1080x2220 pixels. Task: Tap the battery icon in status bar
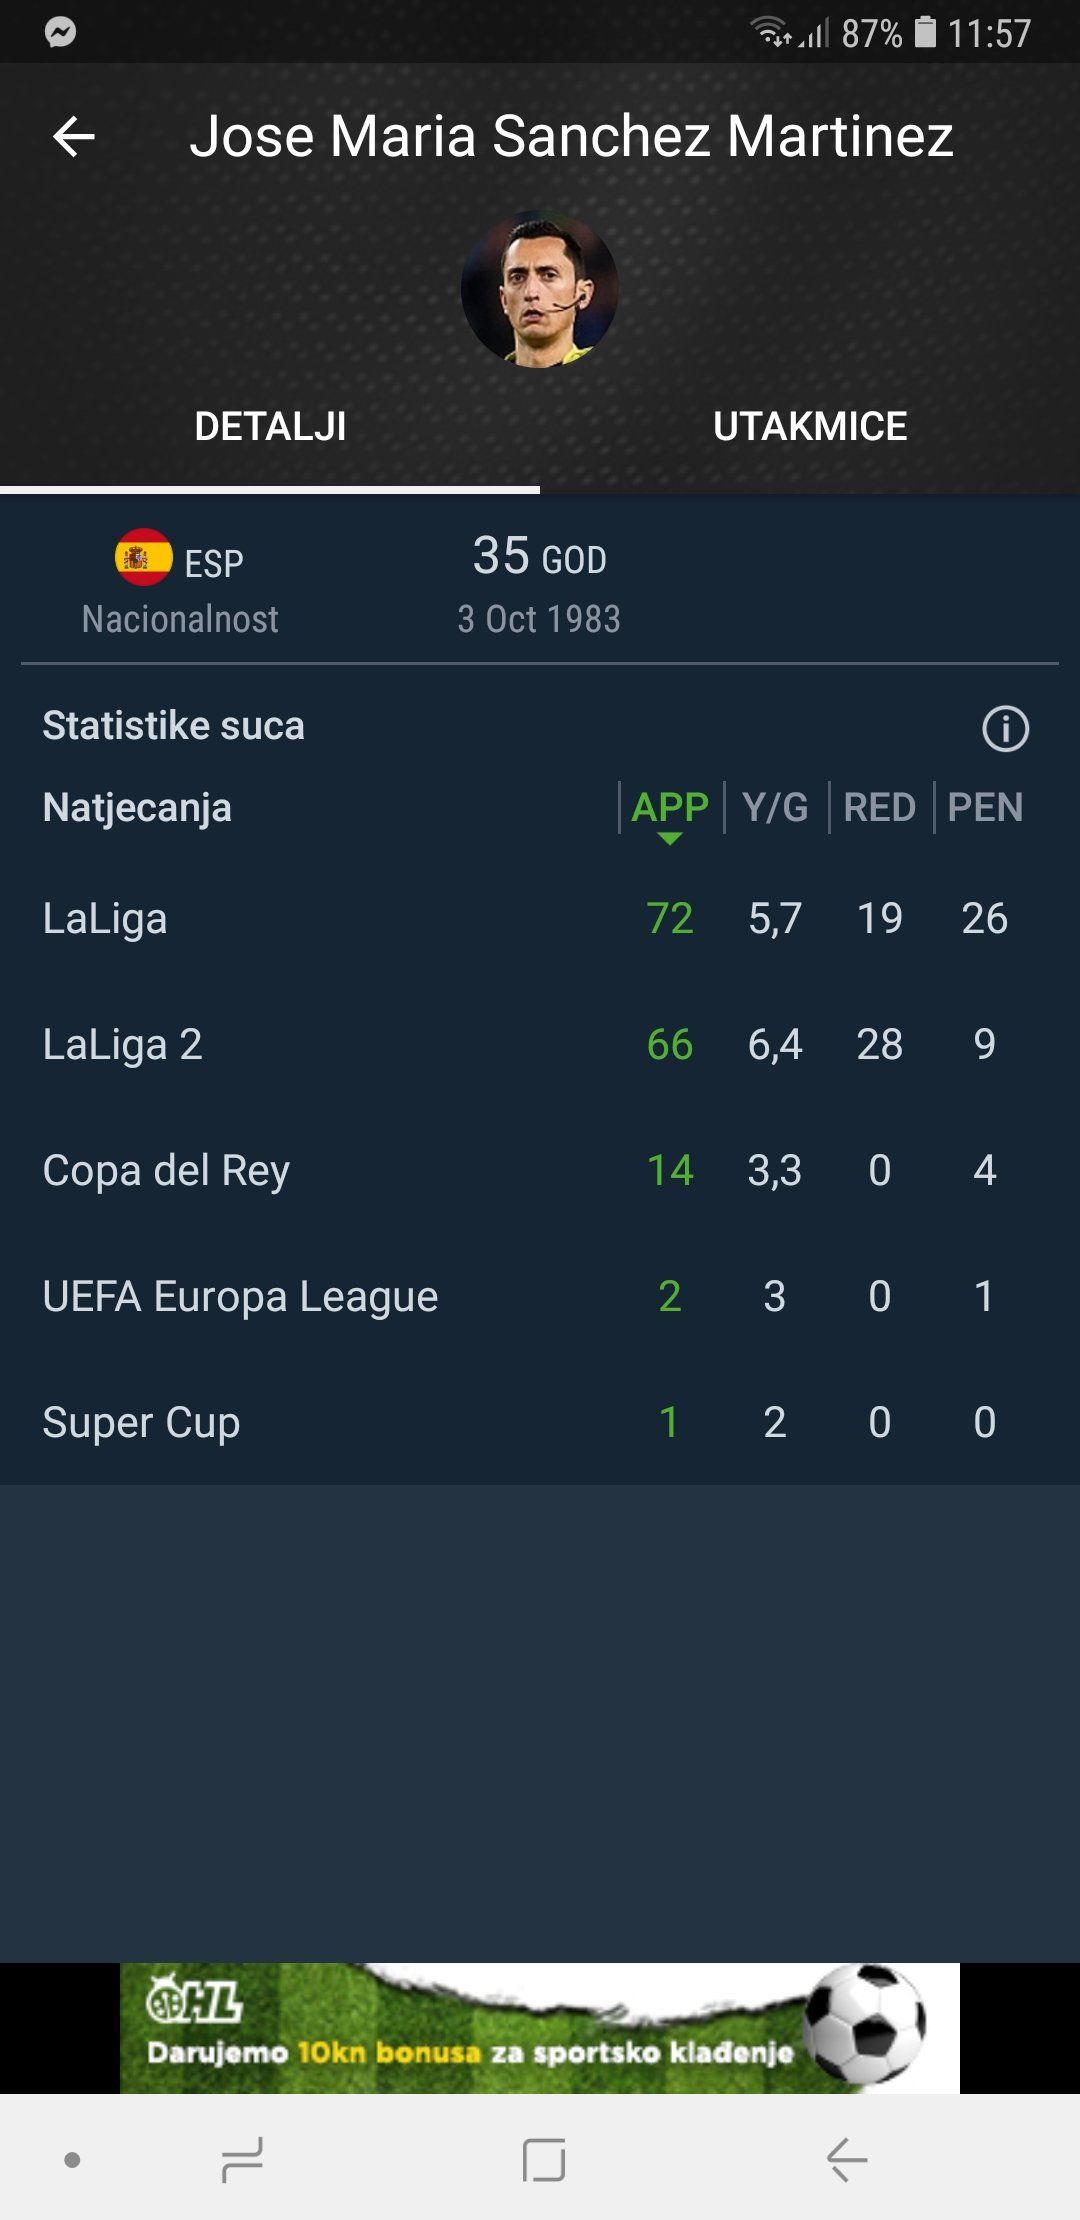pos(926,33)
